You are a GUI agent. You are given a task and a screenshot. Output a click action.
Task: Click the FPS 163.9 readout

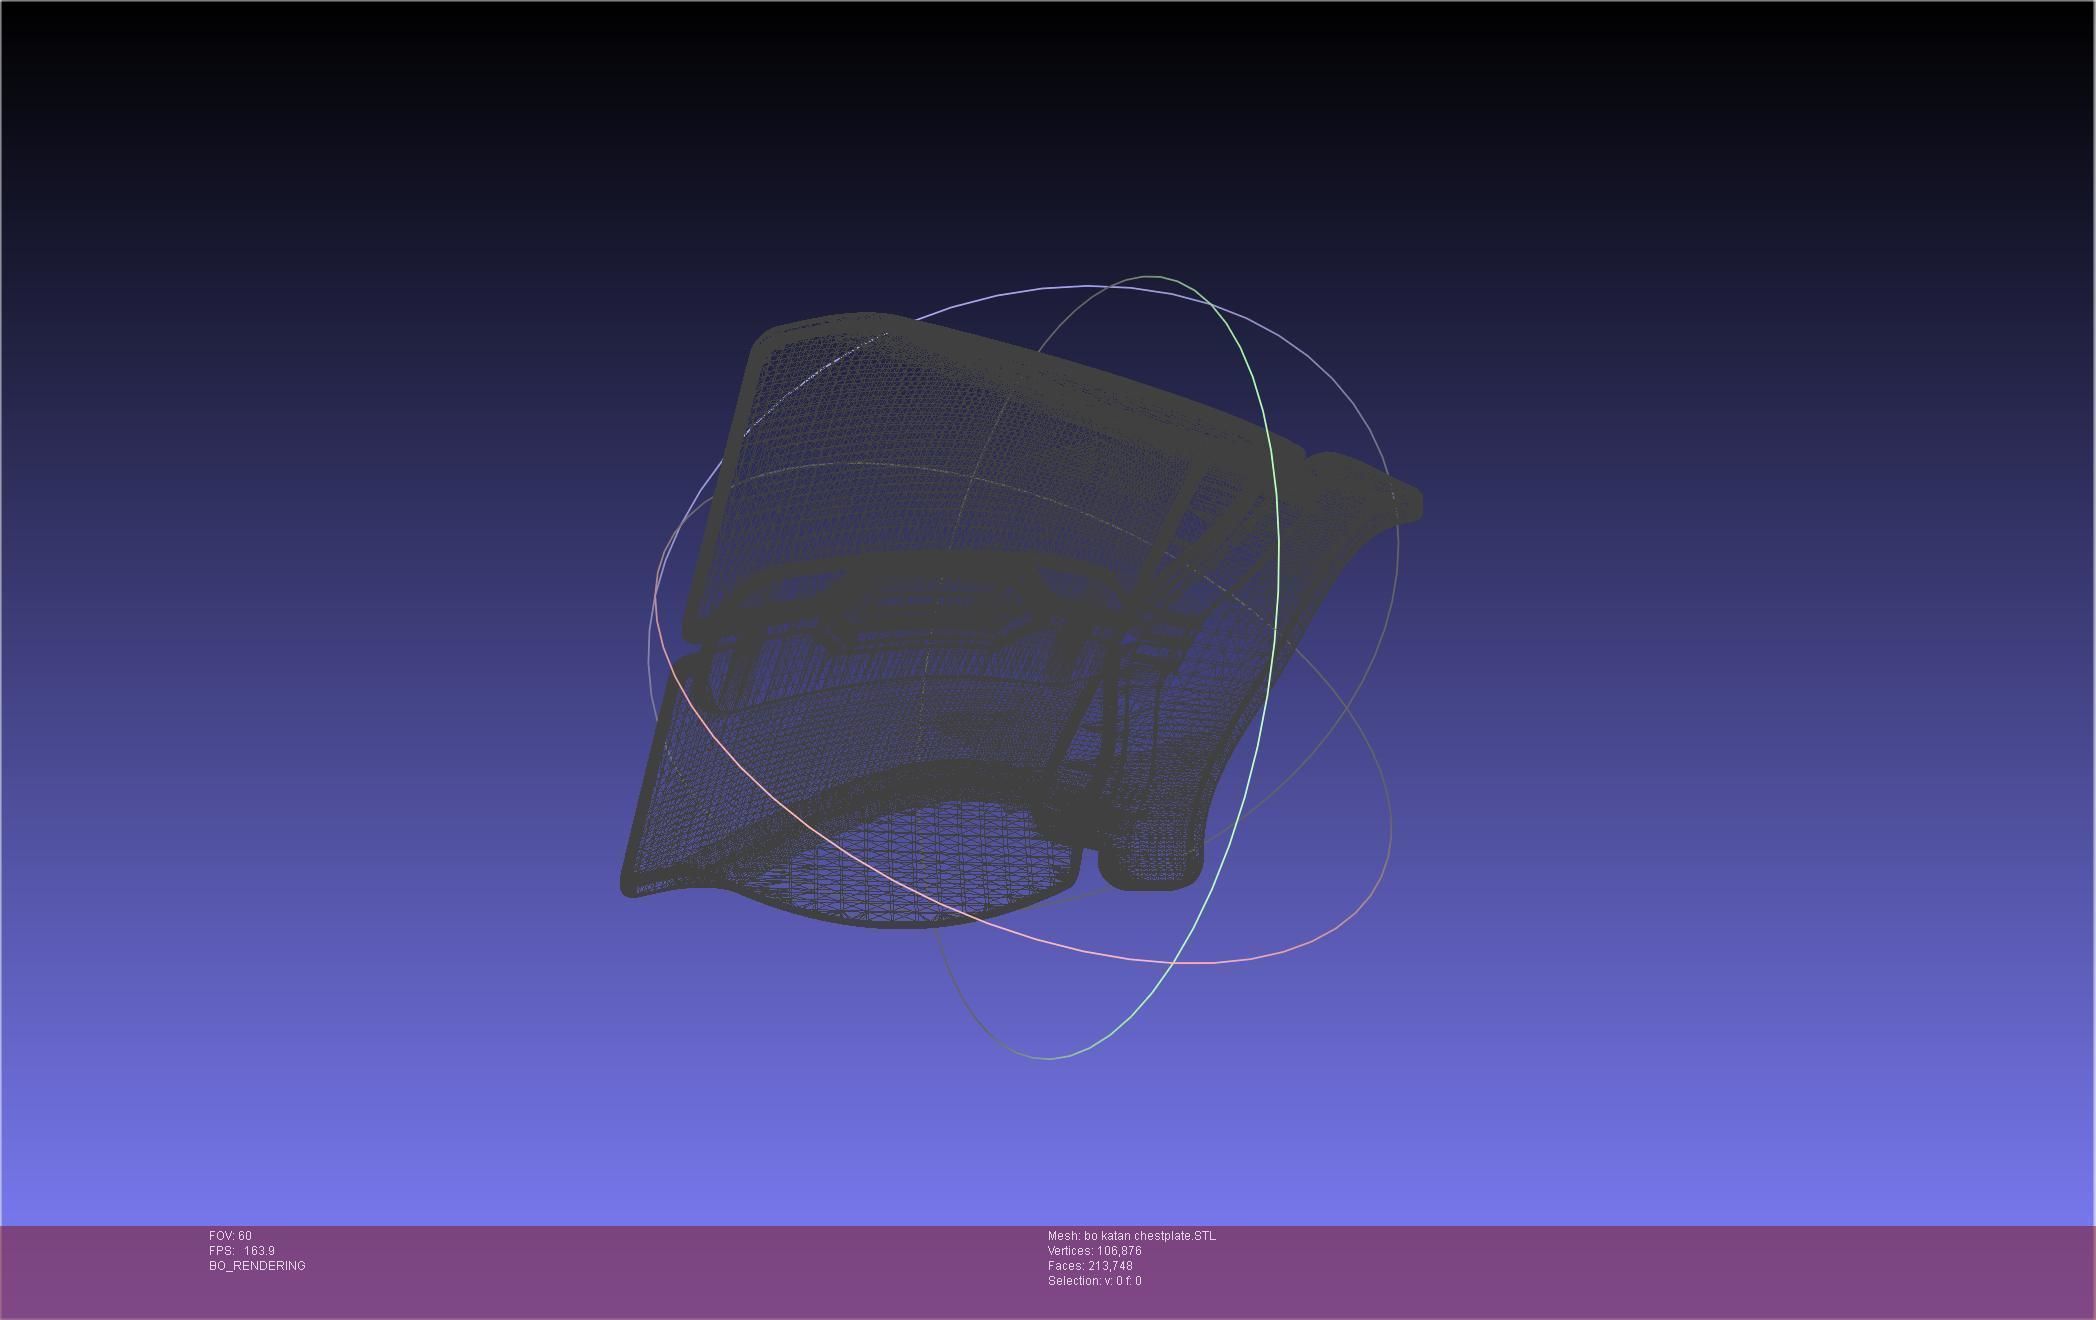(242, 1251)
